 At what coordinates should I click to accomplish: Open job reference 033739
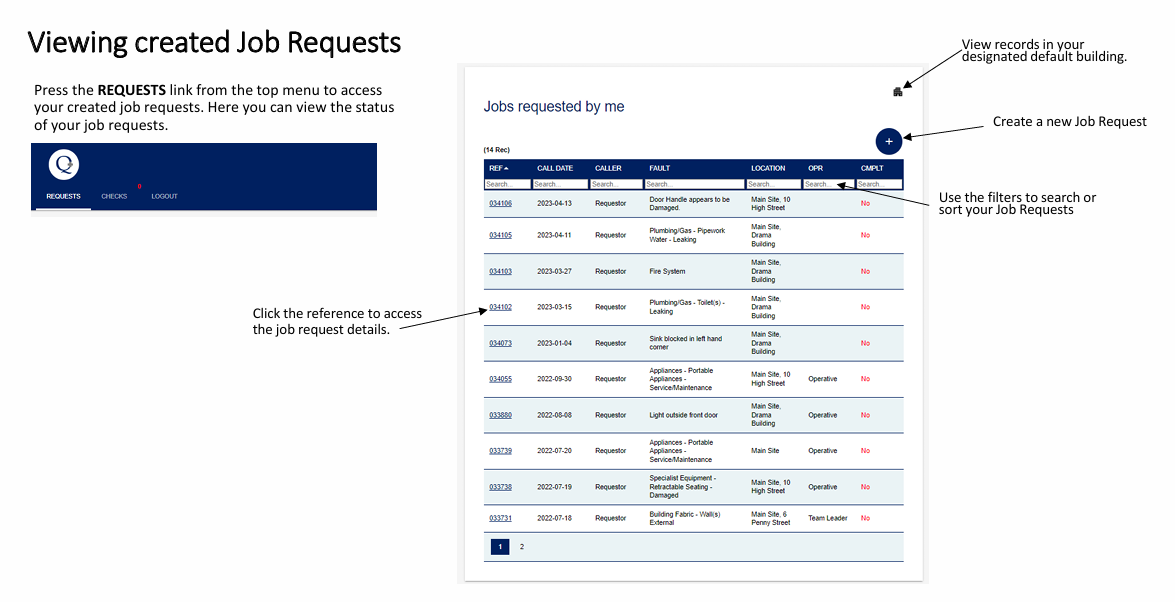tap(501, 451)
